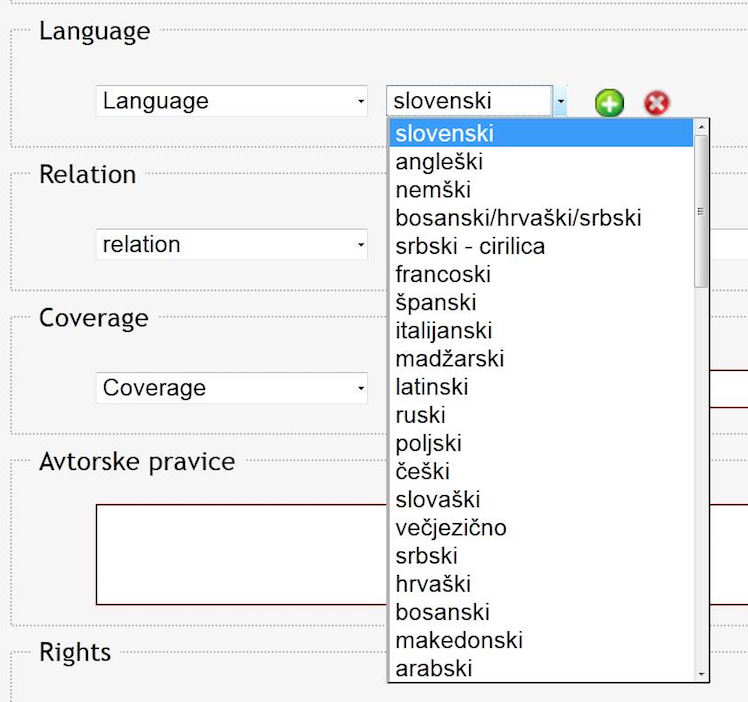Pick italijanski in the dropdown list
This screenshot has height=702, width=748.
click(x=444, y=331)
